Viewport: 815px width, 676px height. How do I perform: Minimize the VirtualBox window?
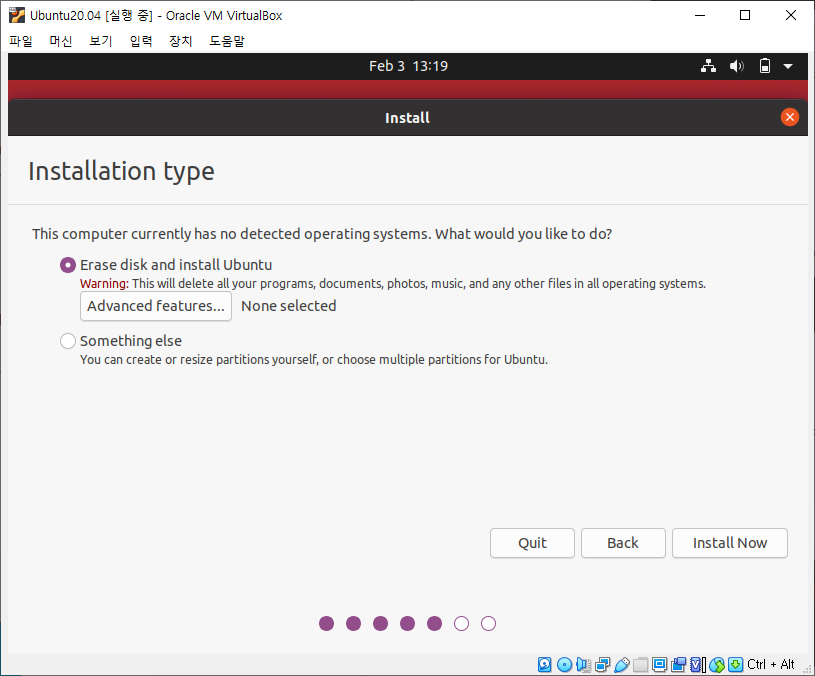[x=700, y=15]
